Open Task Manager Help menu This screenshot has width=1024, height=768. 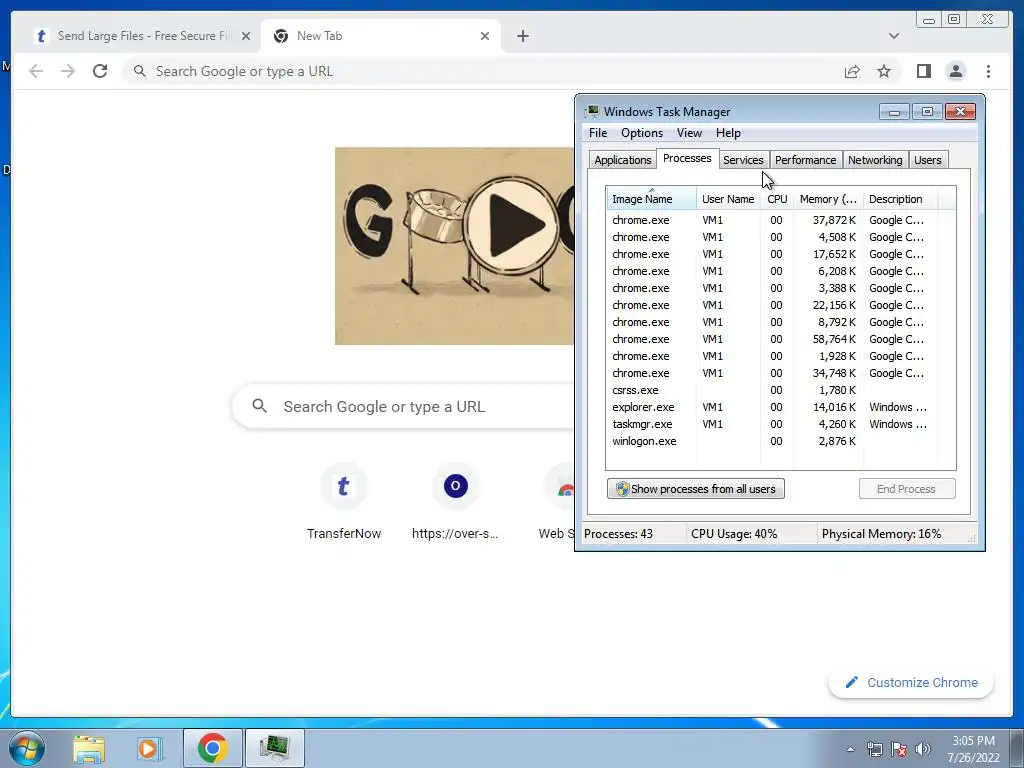[x=728, y=133]
